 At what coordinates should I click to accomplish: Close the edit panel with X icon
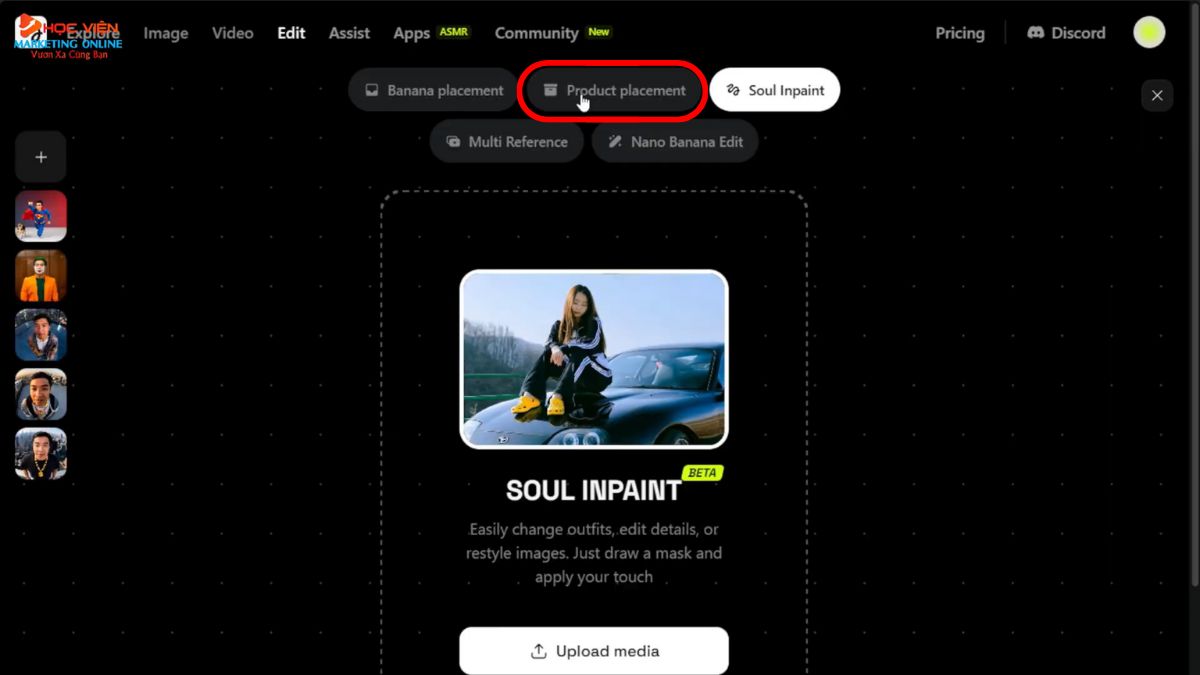click(1157, 95)
